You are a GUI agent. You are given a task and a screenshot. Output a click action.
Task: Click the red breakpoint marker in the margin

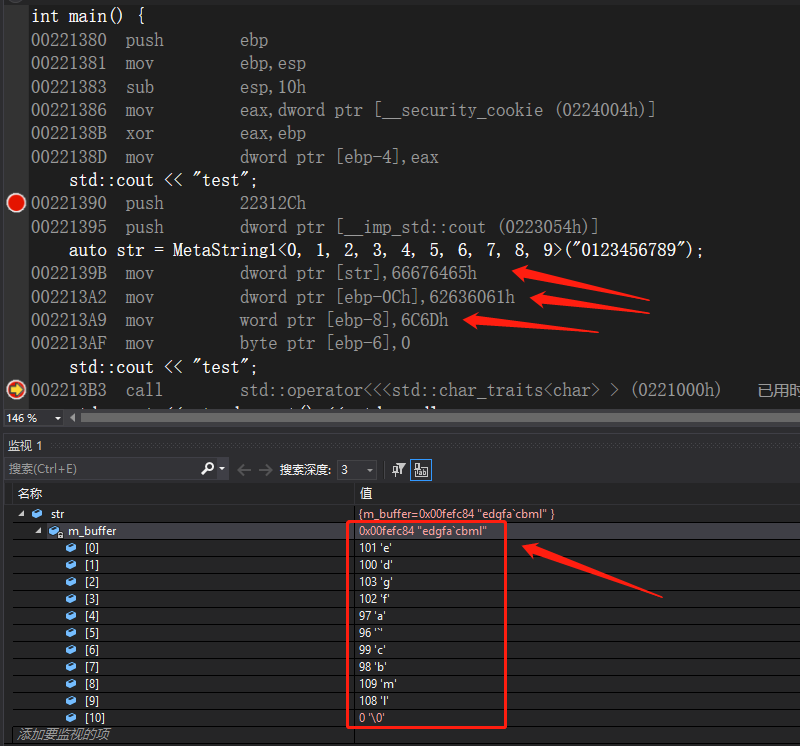tap(16, 203)
